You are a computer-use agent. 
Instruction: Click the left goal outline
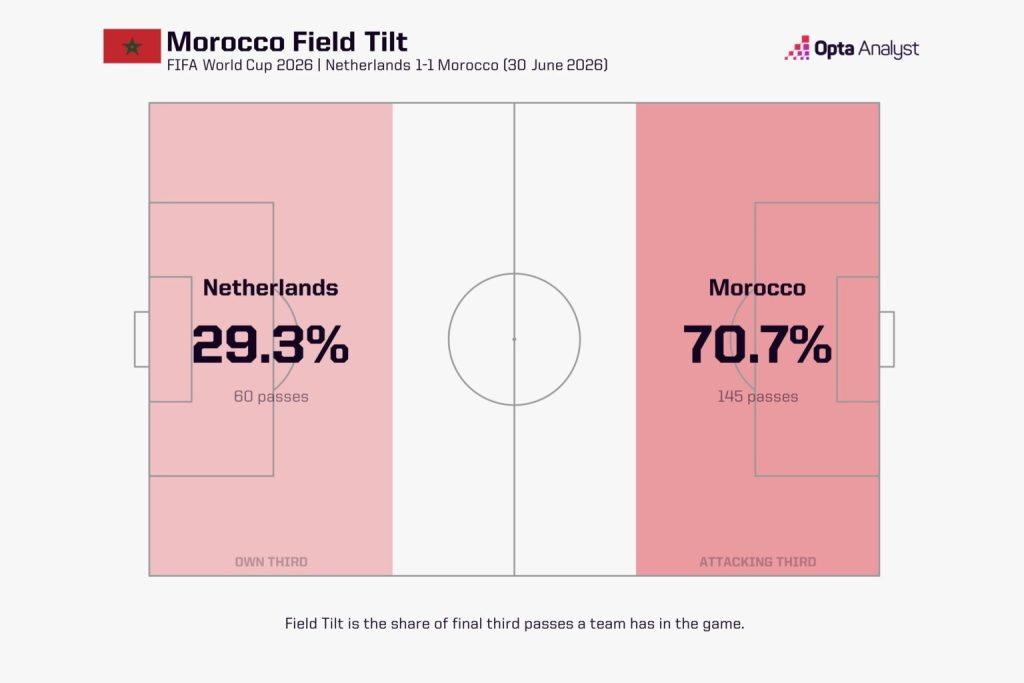pos(142,339)
